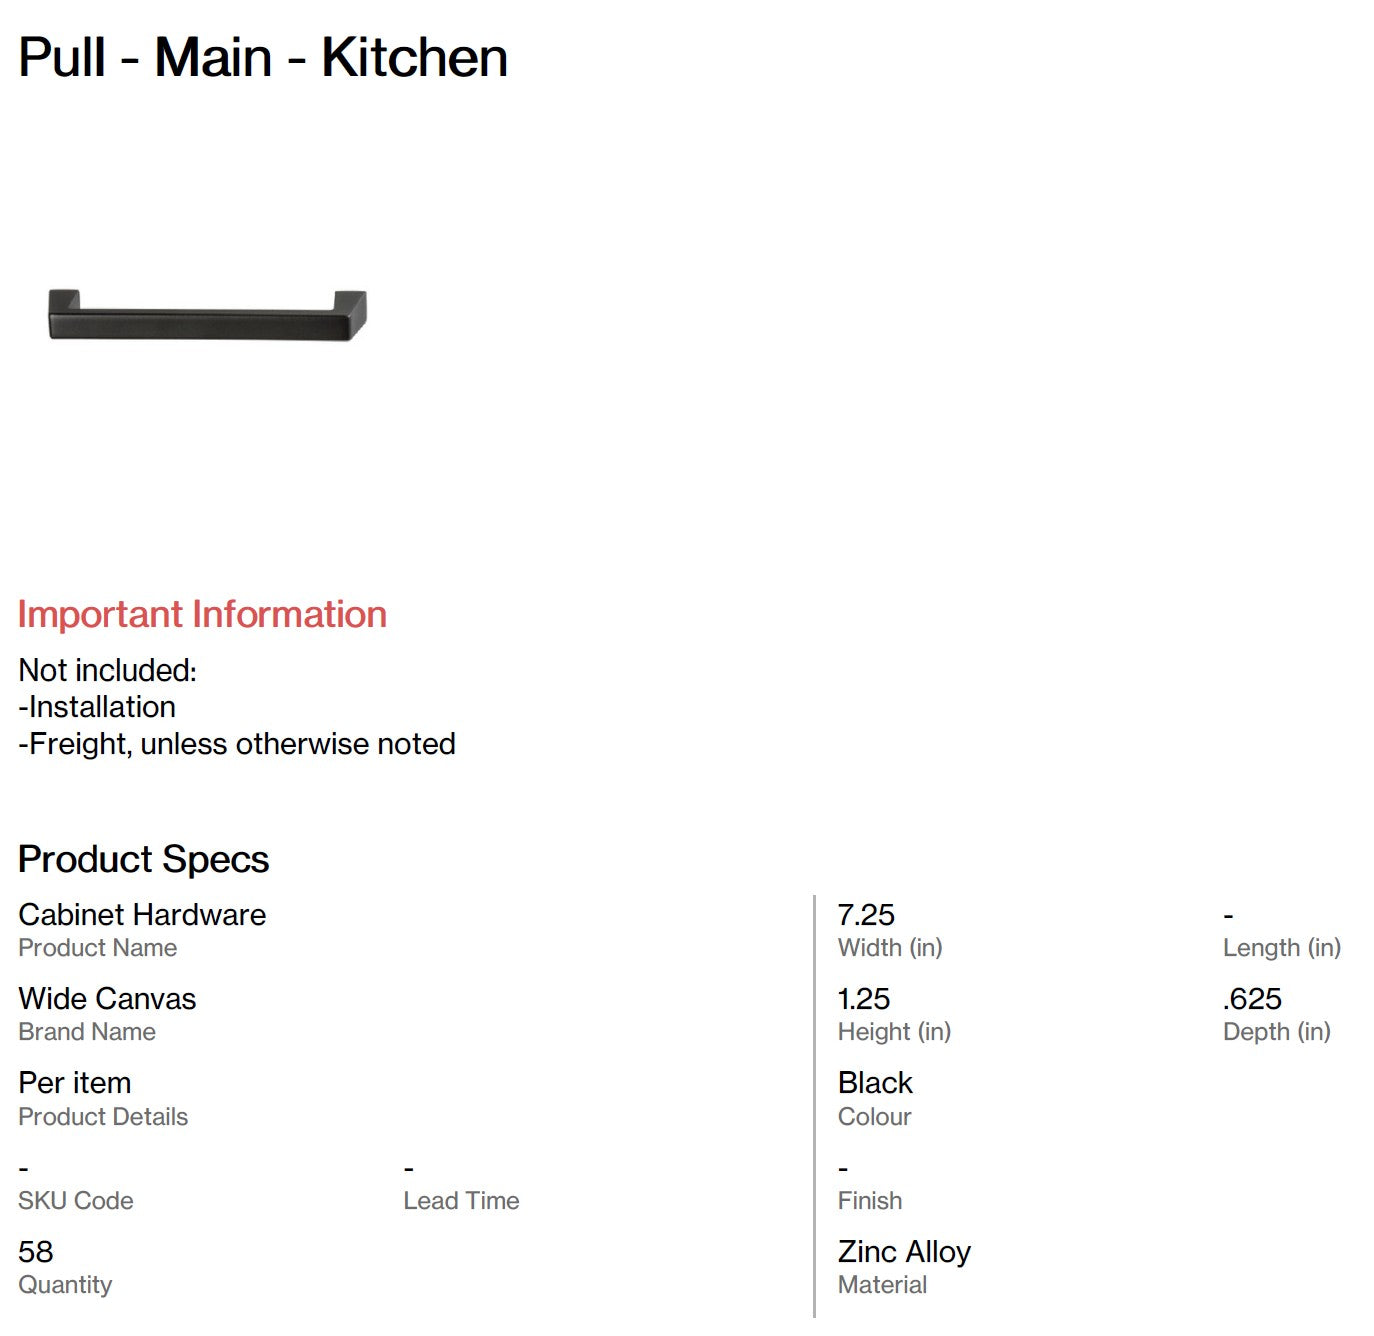Click the "Pull - Main - Kitchen" title

tap(263, 57)
